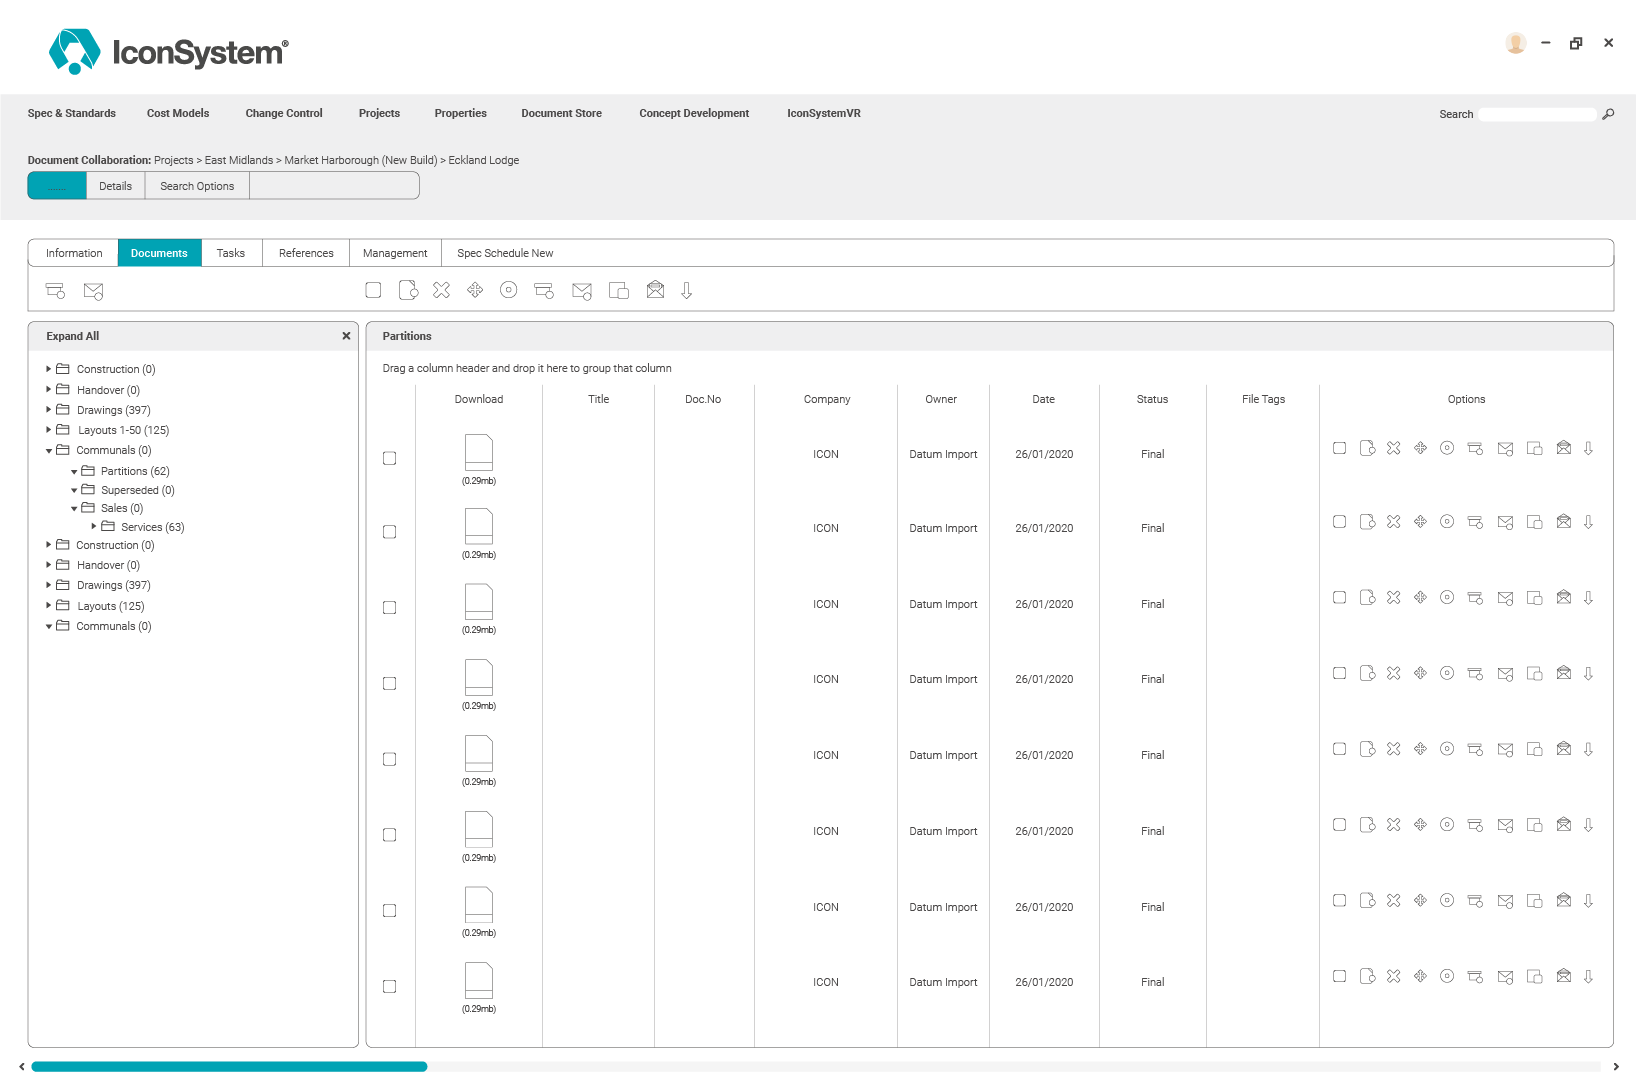Viewport: 1636px width, 1076px height.
Task: Click the search magnifier icon
Action: (x=1608, y=114)
